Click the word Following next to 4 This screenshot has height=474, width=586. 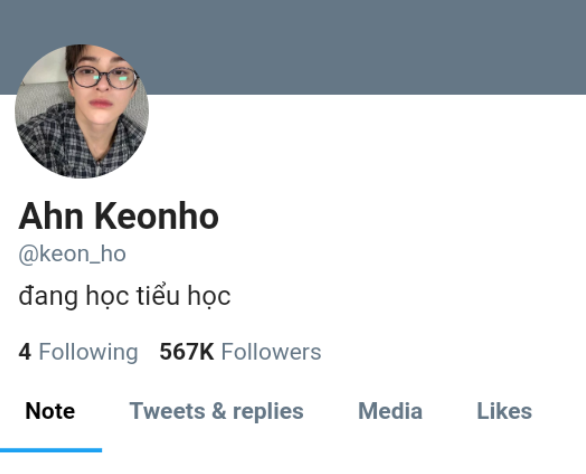[x=89, y=352]
